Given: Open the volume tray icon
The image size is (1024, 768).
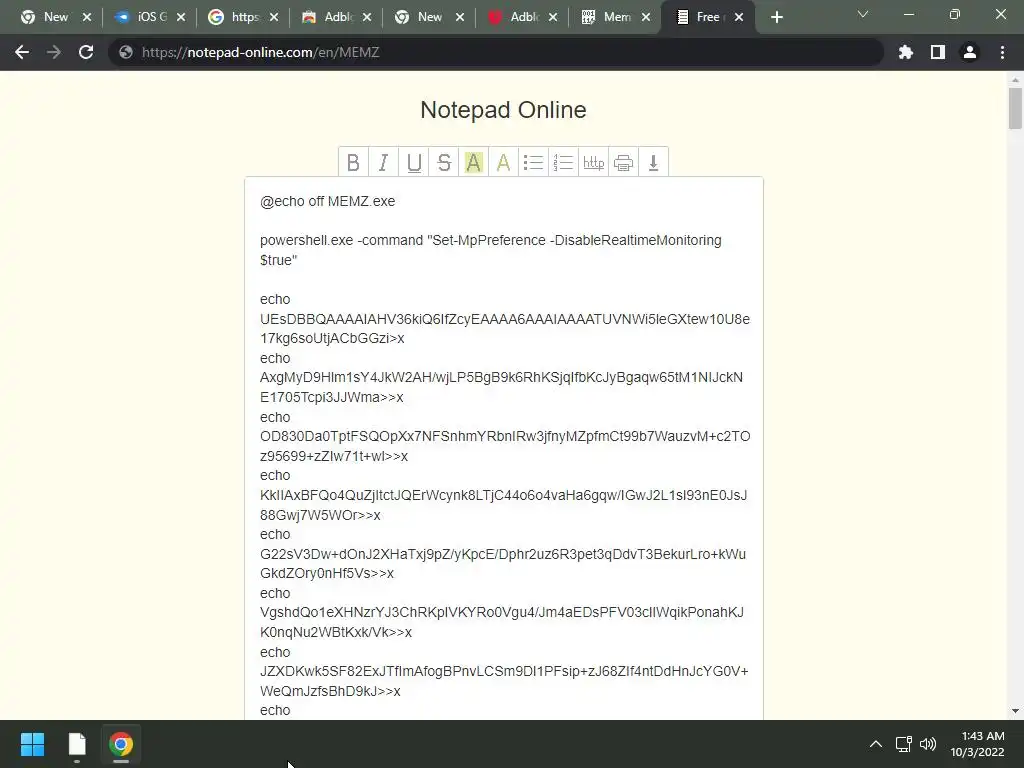Looking at the screenshot, I should click(928, 744).
